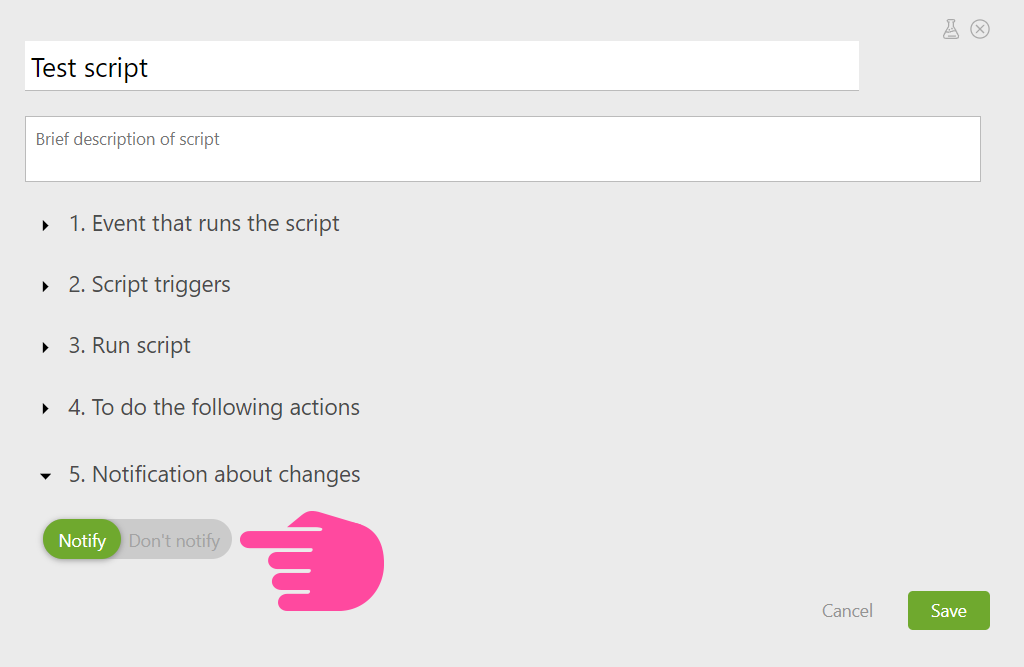The width and height of the screenshot is (1024, 667).
Task: Select the Notify toggle option
Action: coord(82,540)
